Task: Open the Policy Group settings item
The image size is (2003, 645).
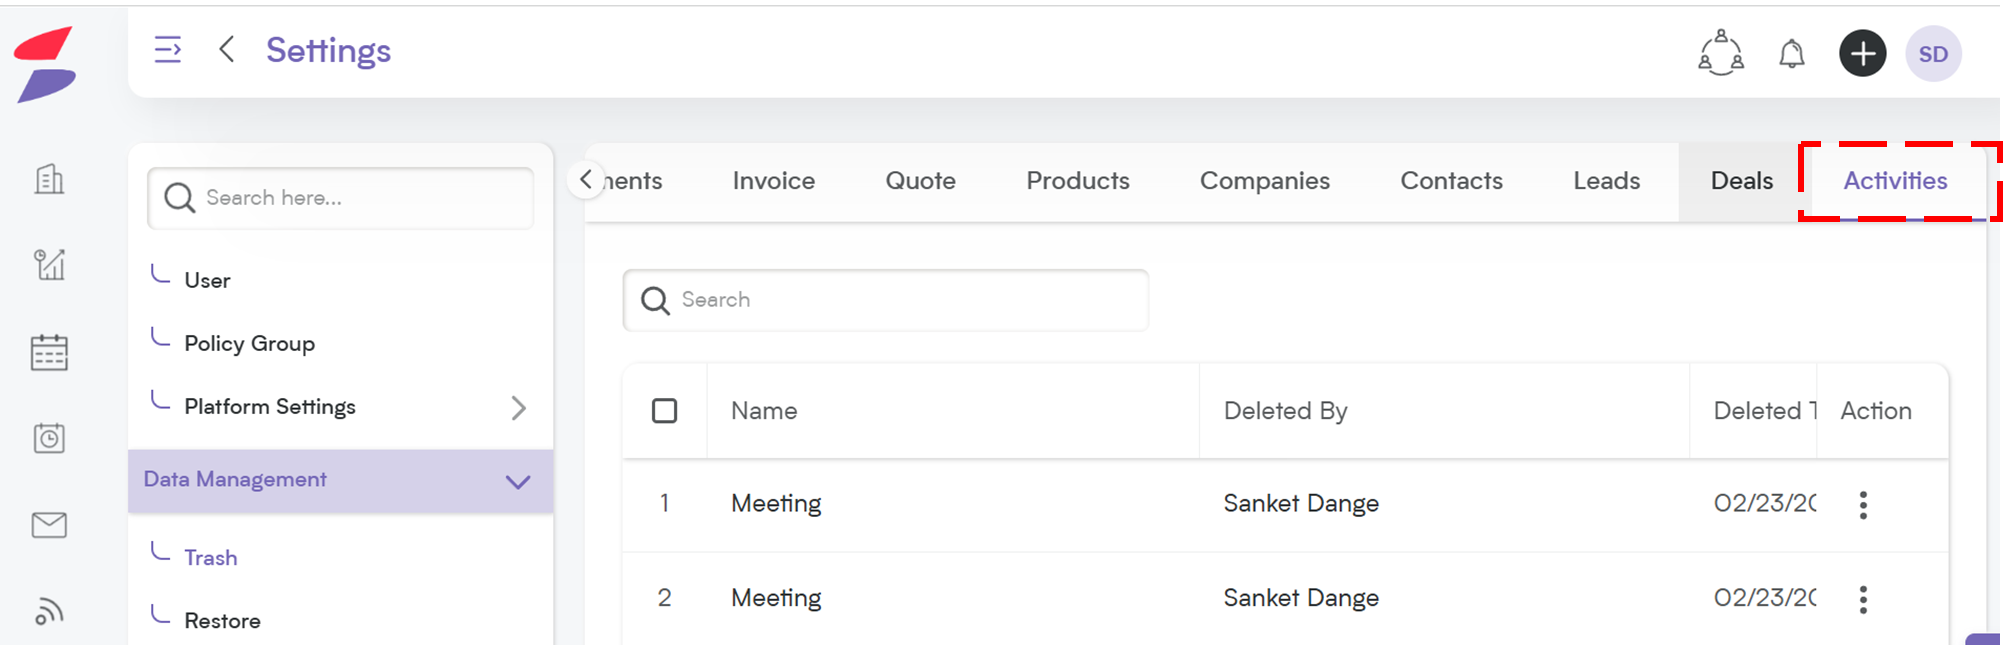Action: 249,344
